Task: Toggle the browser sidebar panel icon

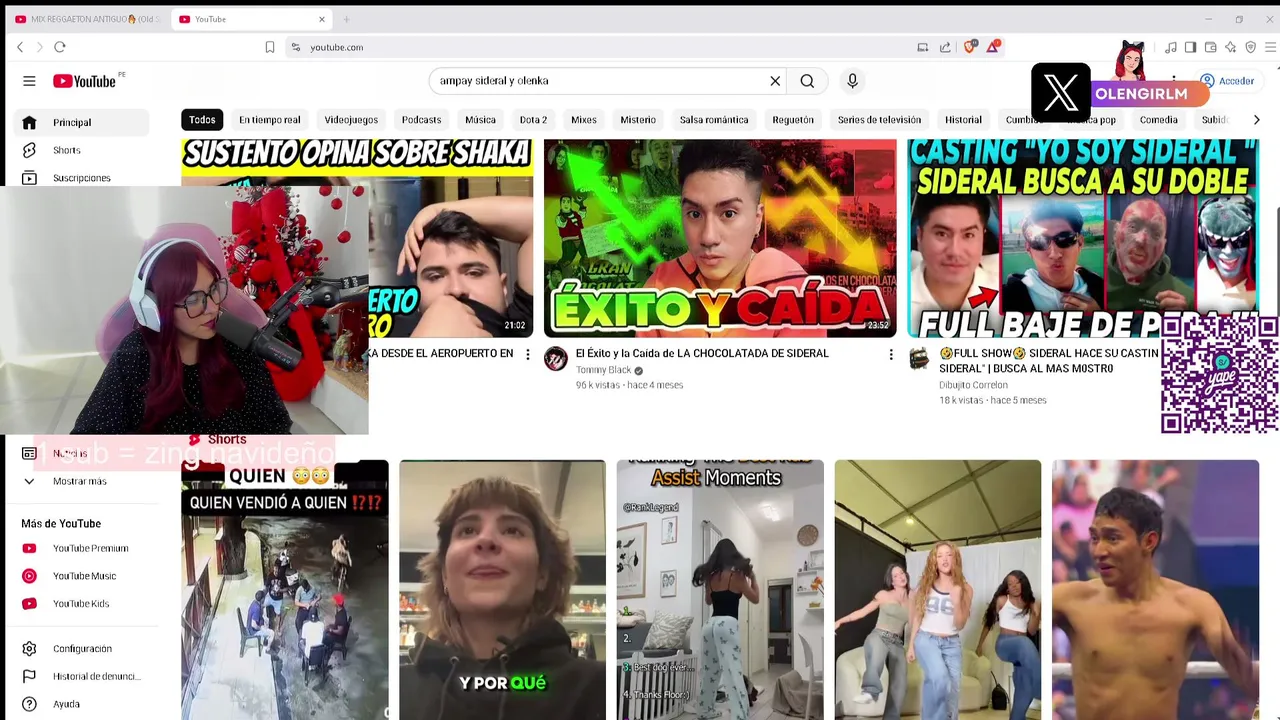Action: point(1190,47)
